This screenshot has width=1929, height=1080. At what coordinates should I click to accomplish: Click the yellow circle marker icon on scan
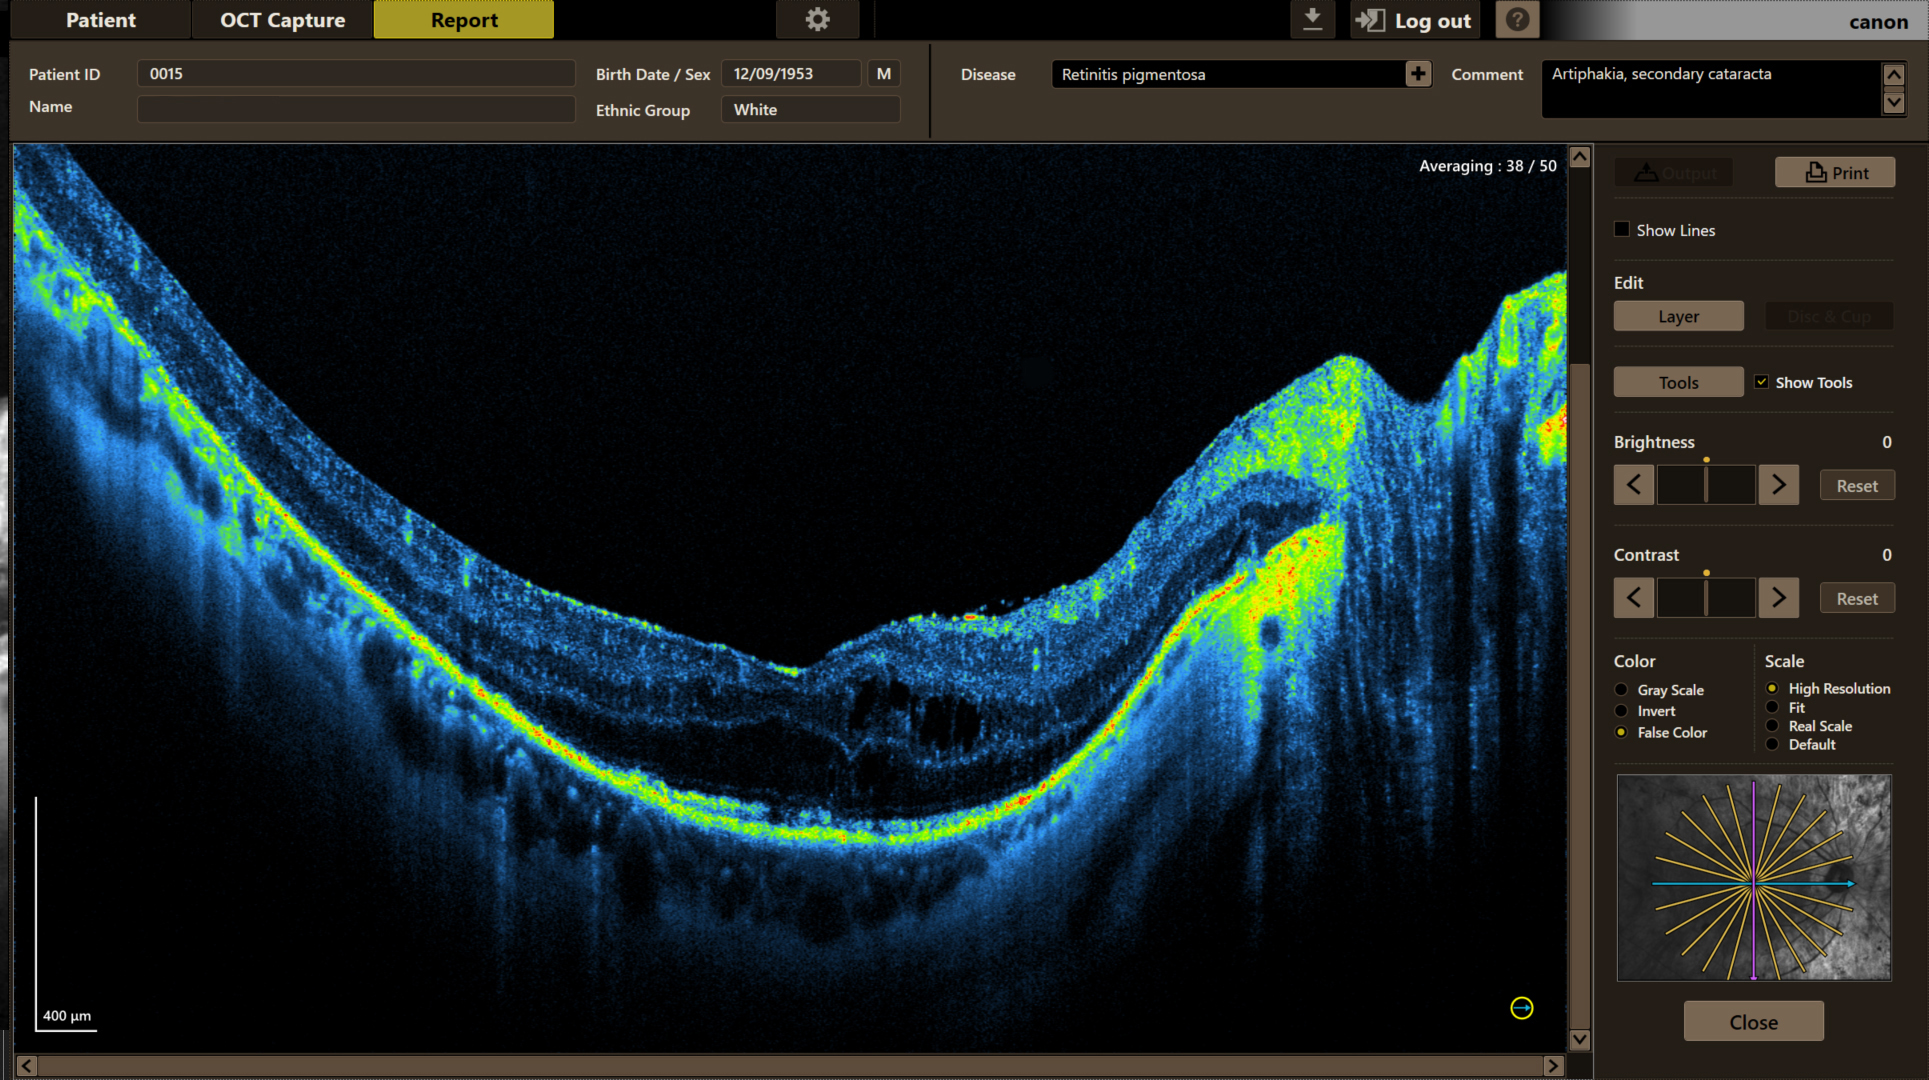[1521, 1008]
